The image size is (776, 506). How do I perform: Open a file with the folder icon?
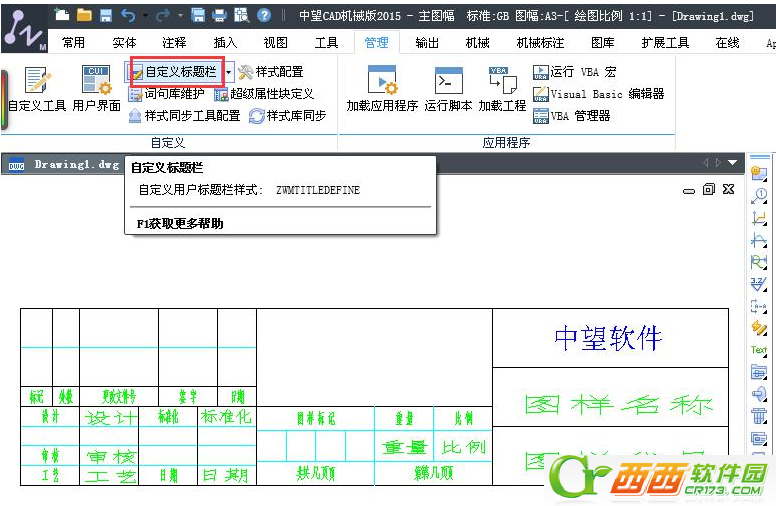point(84,15)
